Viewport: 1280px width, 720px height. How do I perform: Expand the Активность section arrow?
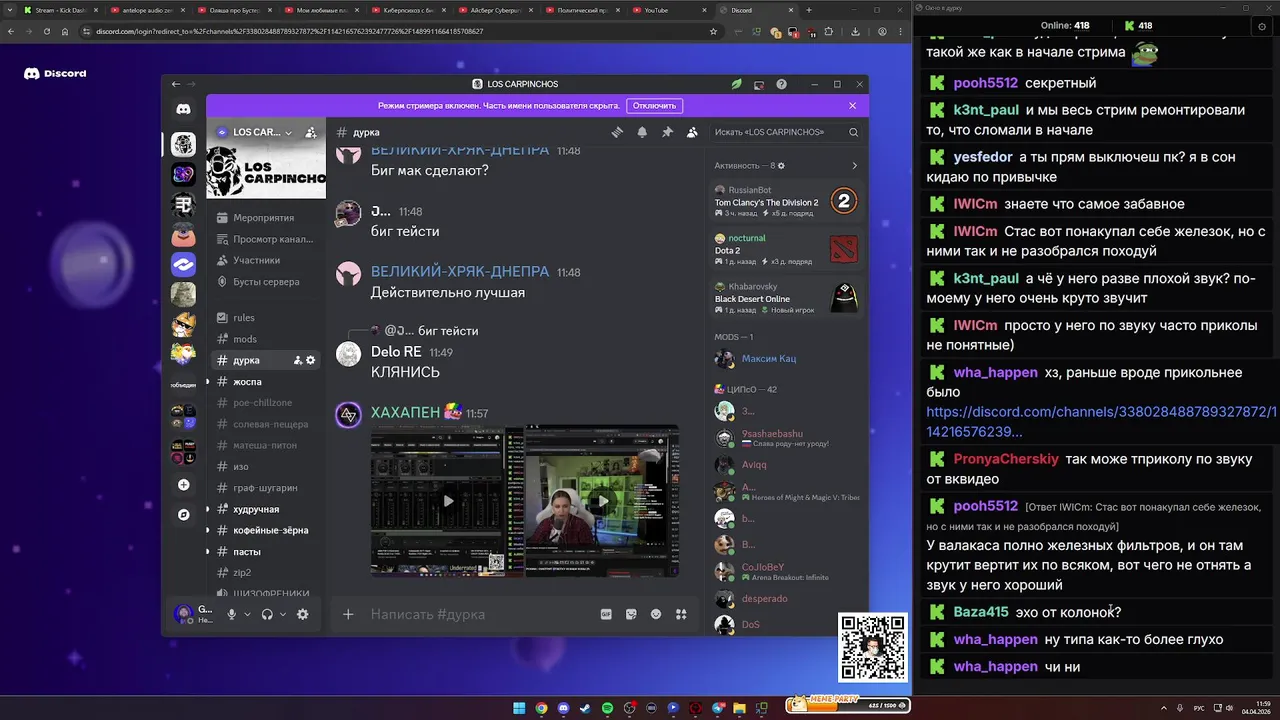(x=854, y=166)
